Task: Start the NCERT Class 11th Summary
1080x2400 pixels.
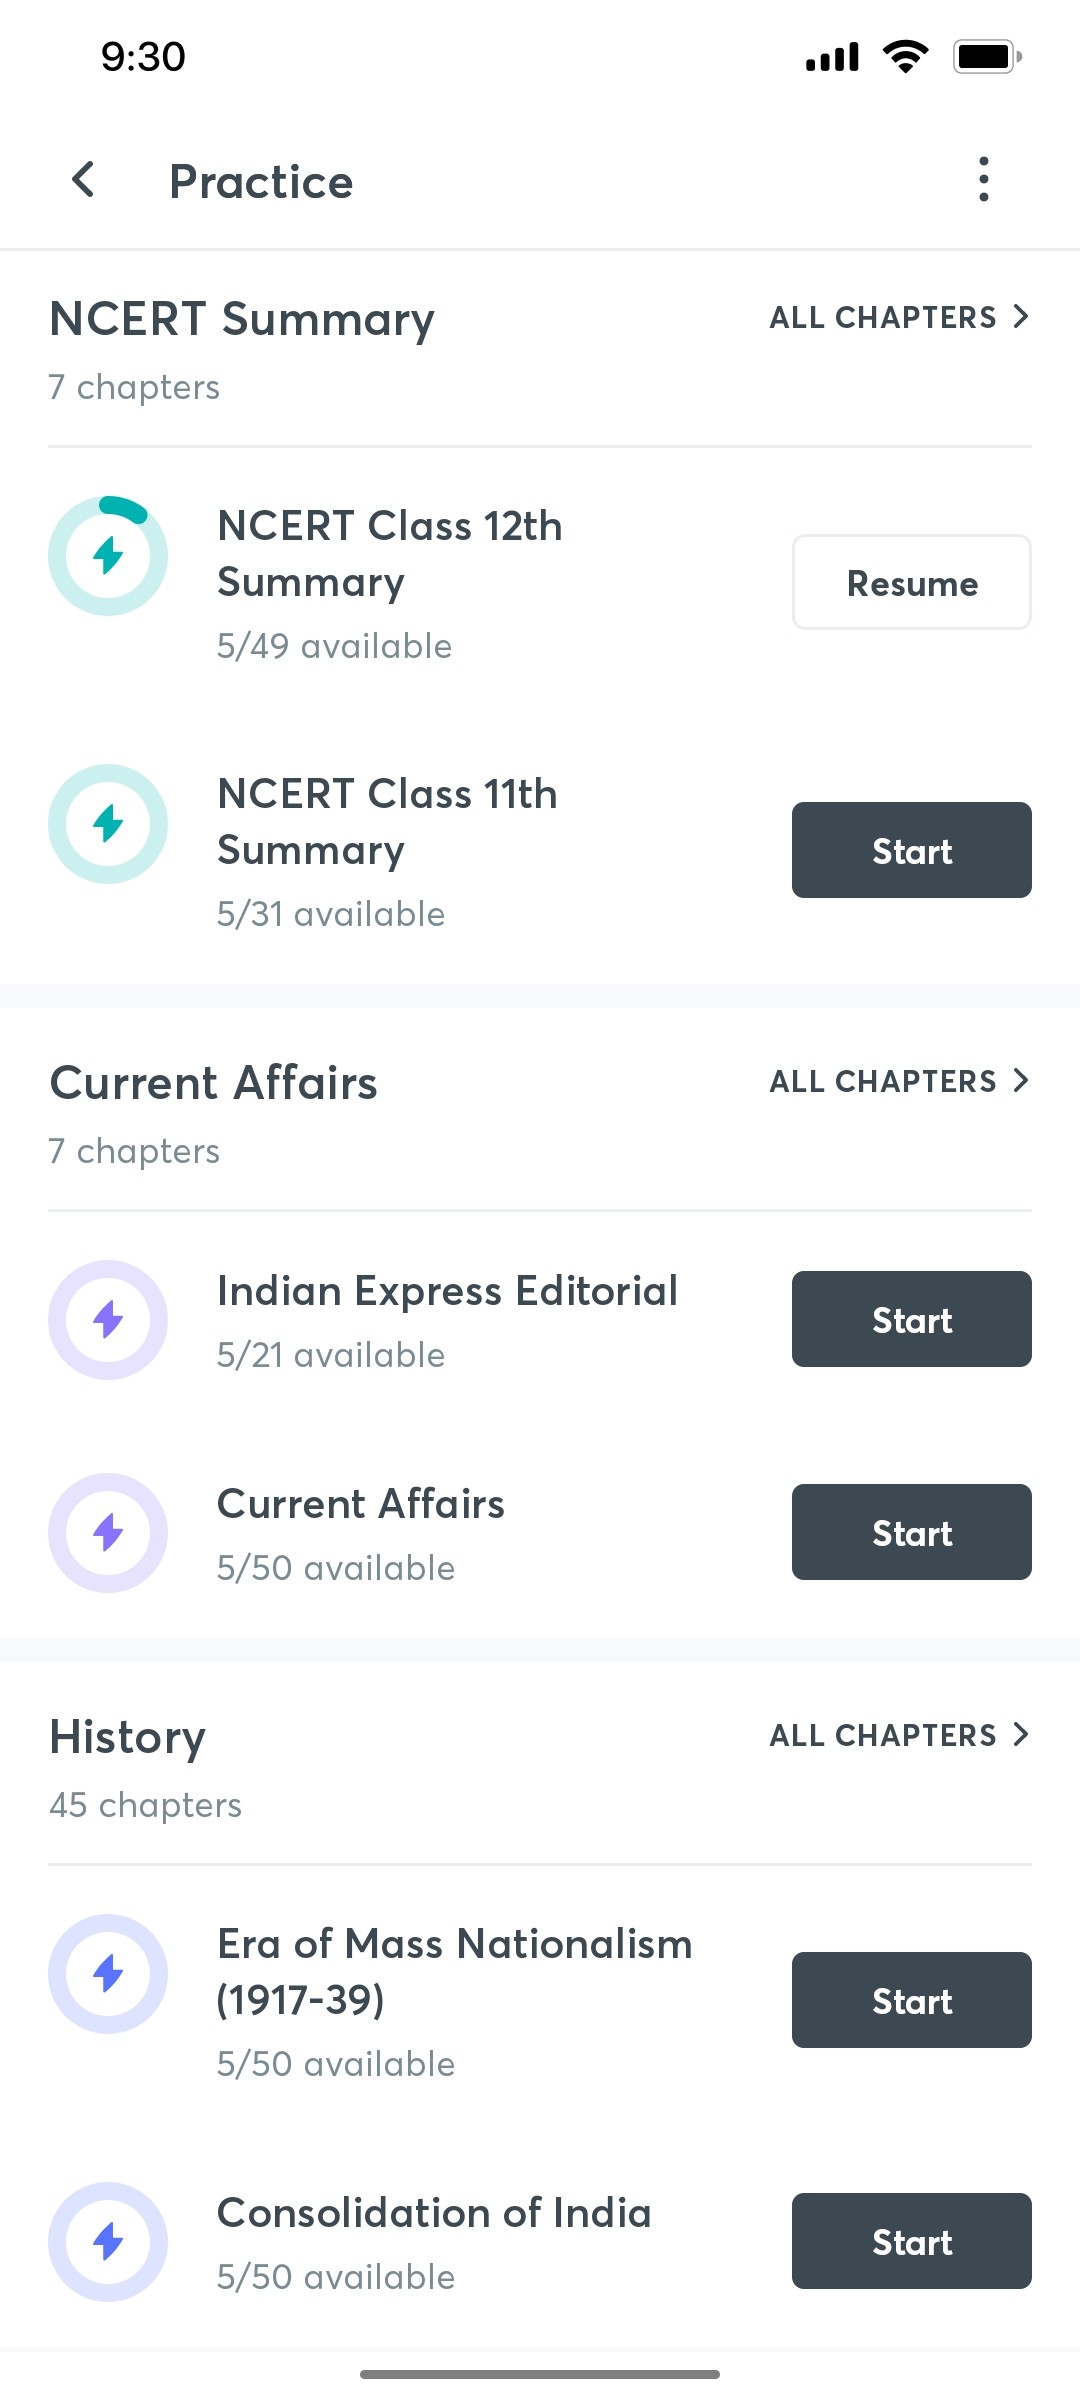Action: pyautogui.click(x=911, y=850)
